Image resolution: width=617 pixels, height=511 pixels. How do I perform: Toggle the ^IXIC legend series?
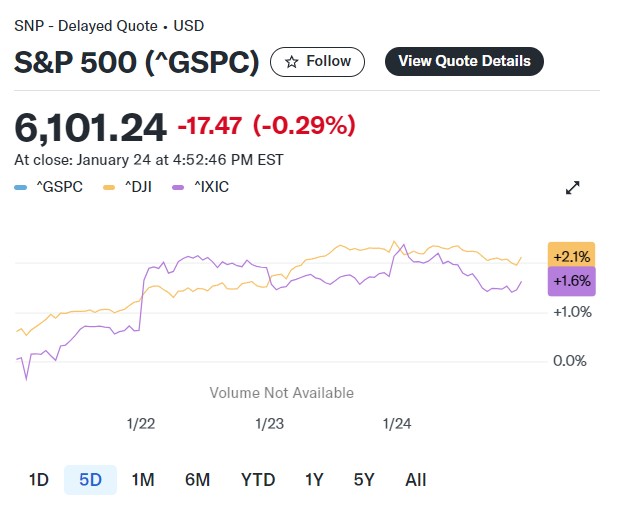(x=202, y=187)
